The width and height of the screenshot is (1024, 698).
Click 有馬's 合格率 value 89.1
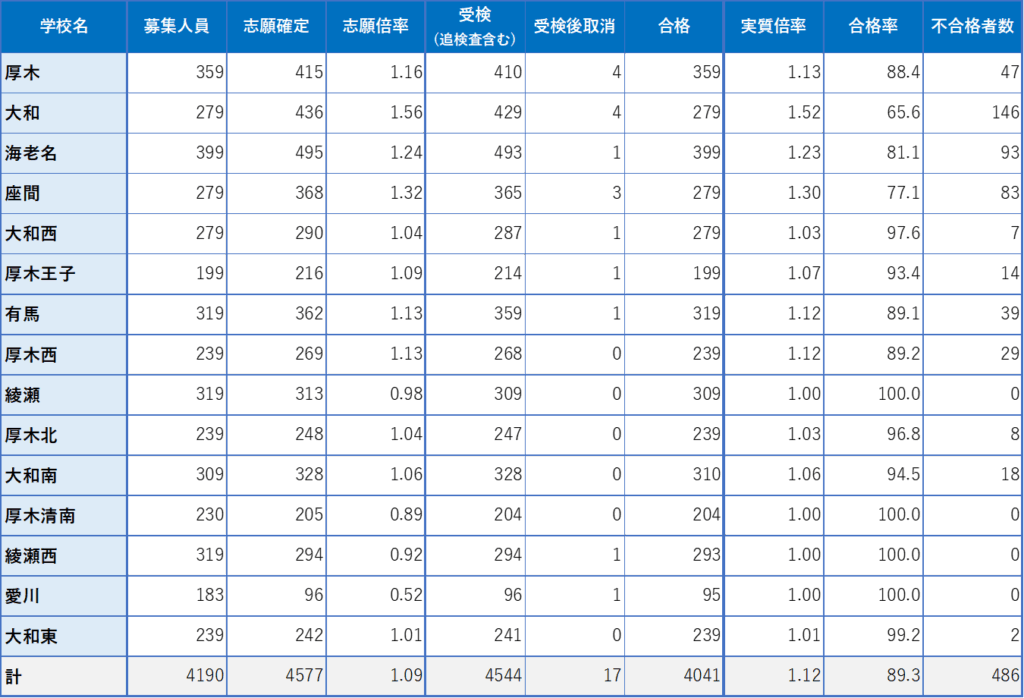pyautogui.click(x=903, y=313)
